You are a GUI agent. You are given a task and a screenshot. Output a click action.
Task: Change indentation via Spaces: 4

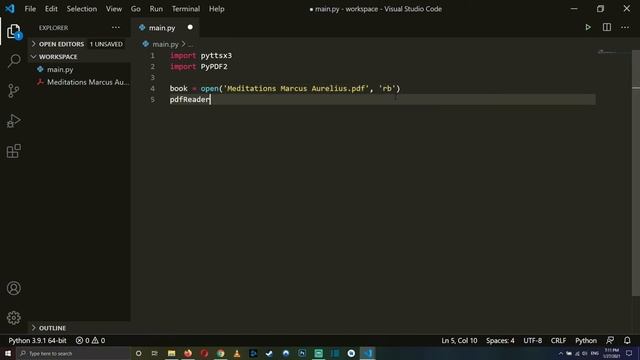(x=500, y=340)
